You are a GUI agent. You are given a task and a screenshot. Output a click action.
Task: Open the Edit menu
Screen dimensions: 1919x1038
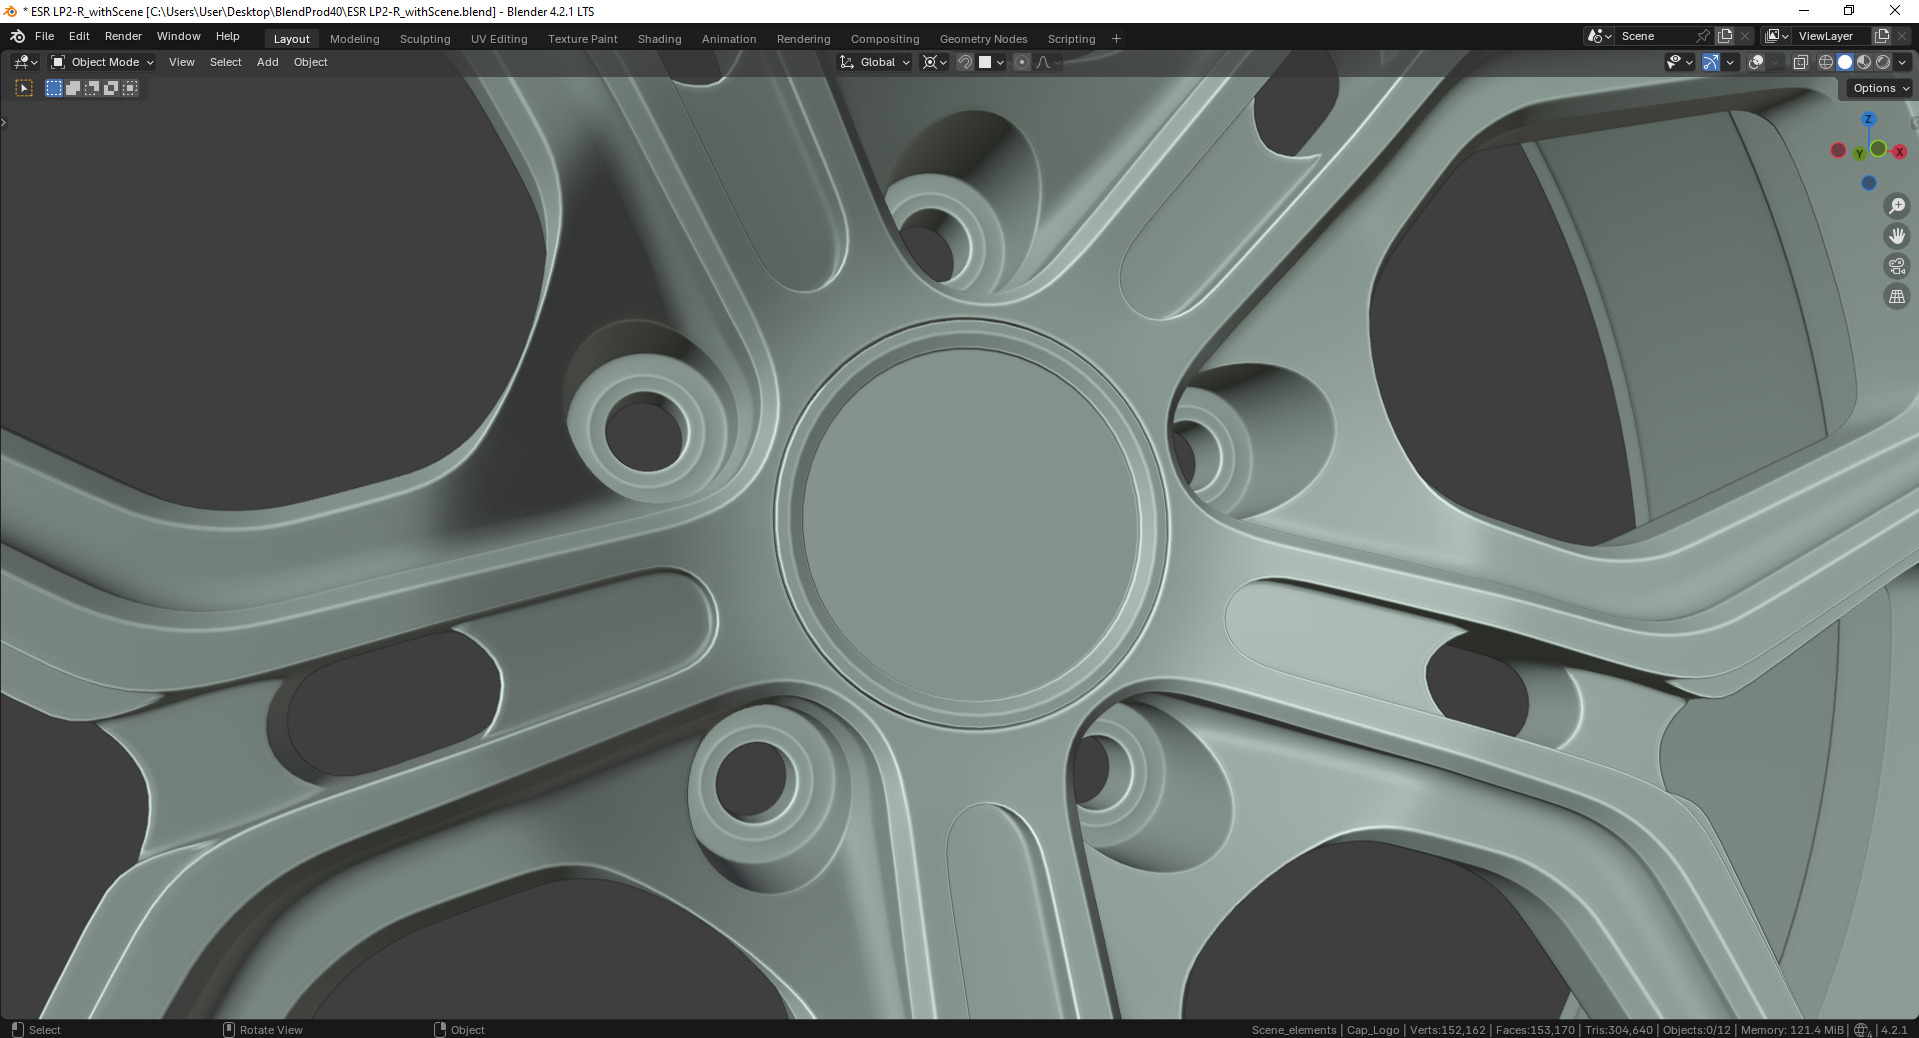(79, 36)
